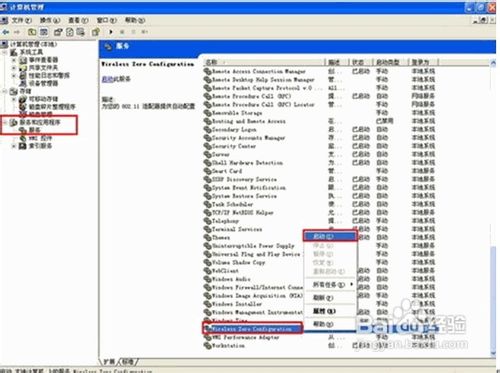Image resolution: width=500 pixels, height=373 pixels.
Task: Sort by the 状态 column header
Action: (361, 62)
